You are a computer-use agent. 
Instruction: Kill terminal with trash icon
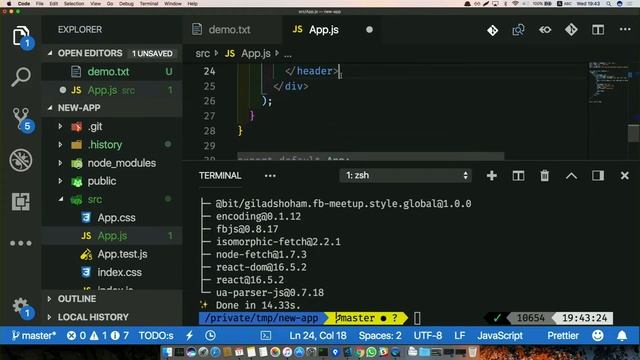[544, 176]
